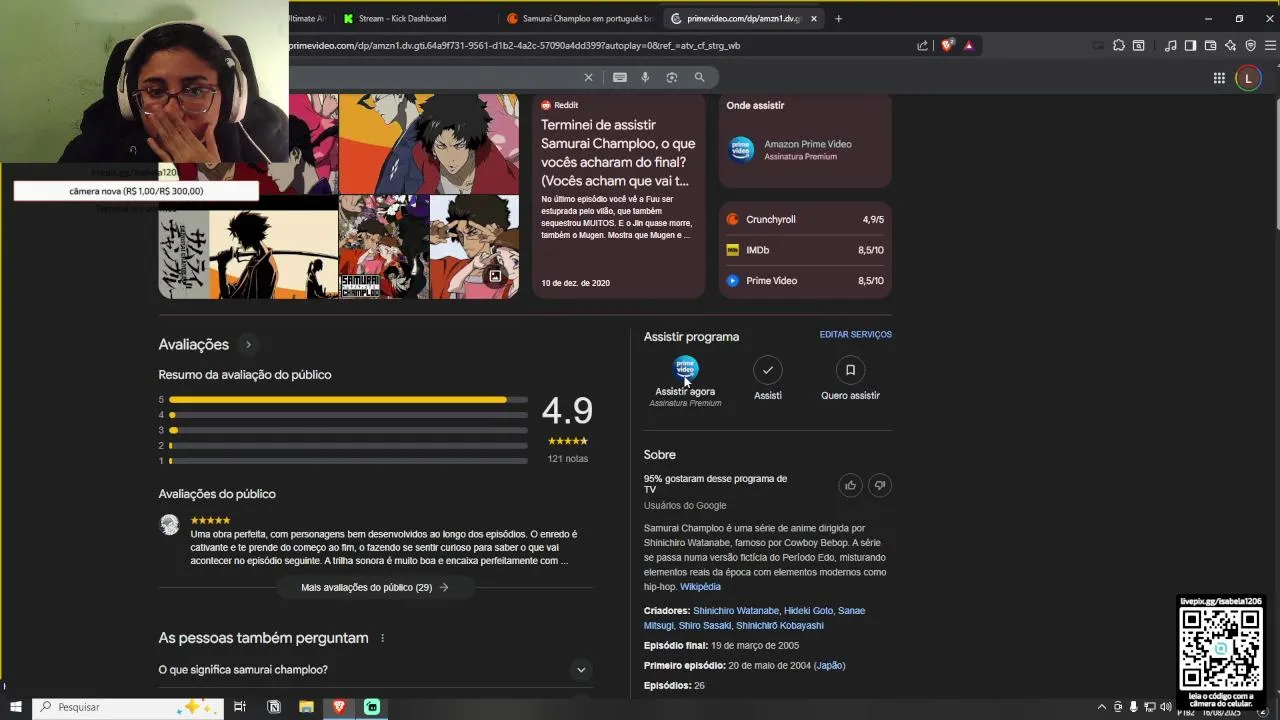Click the search magnifier button
1280x720 pixels.
tap(700, 77)
